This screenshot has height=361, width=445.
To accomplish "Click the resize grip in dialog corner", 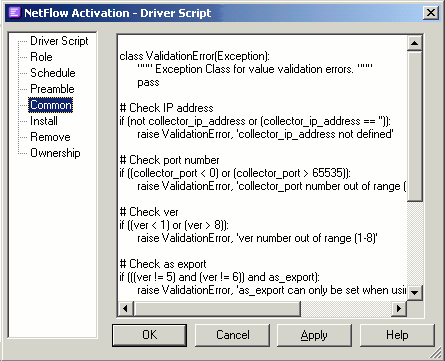I will pos(435,353).
